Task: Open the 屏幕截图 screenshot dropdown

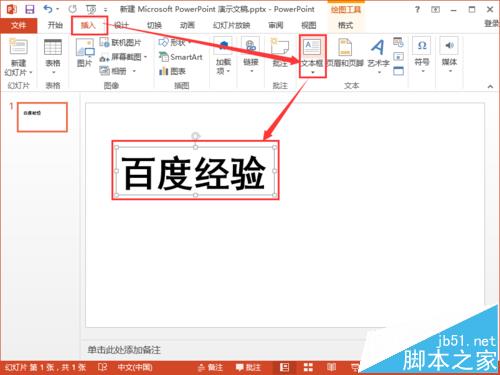Action: click(x=123, y=57)
